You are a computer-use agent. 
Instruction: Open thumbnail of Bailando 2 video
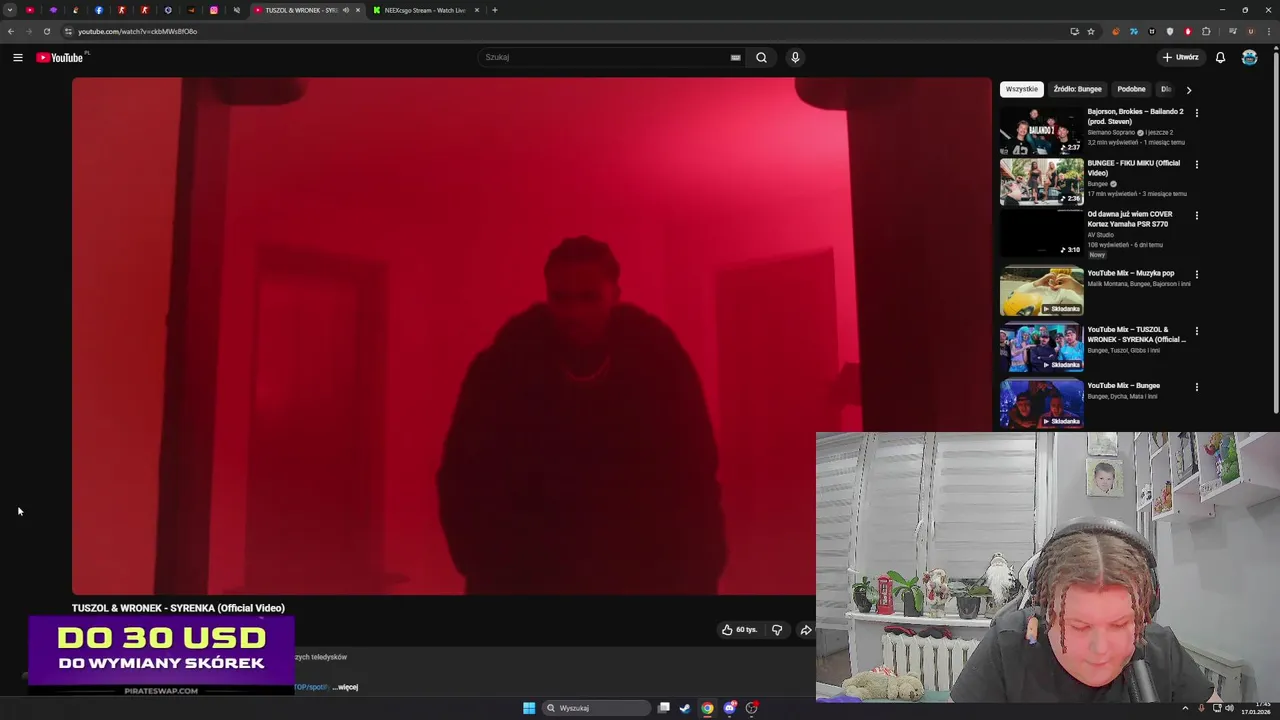tap(1041, 130)
